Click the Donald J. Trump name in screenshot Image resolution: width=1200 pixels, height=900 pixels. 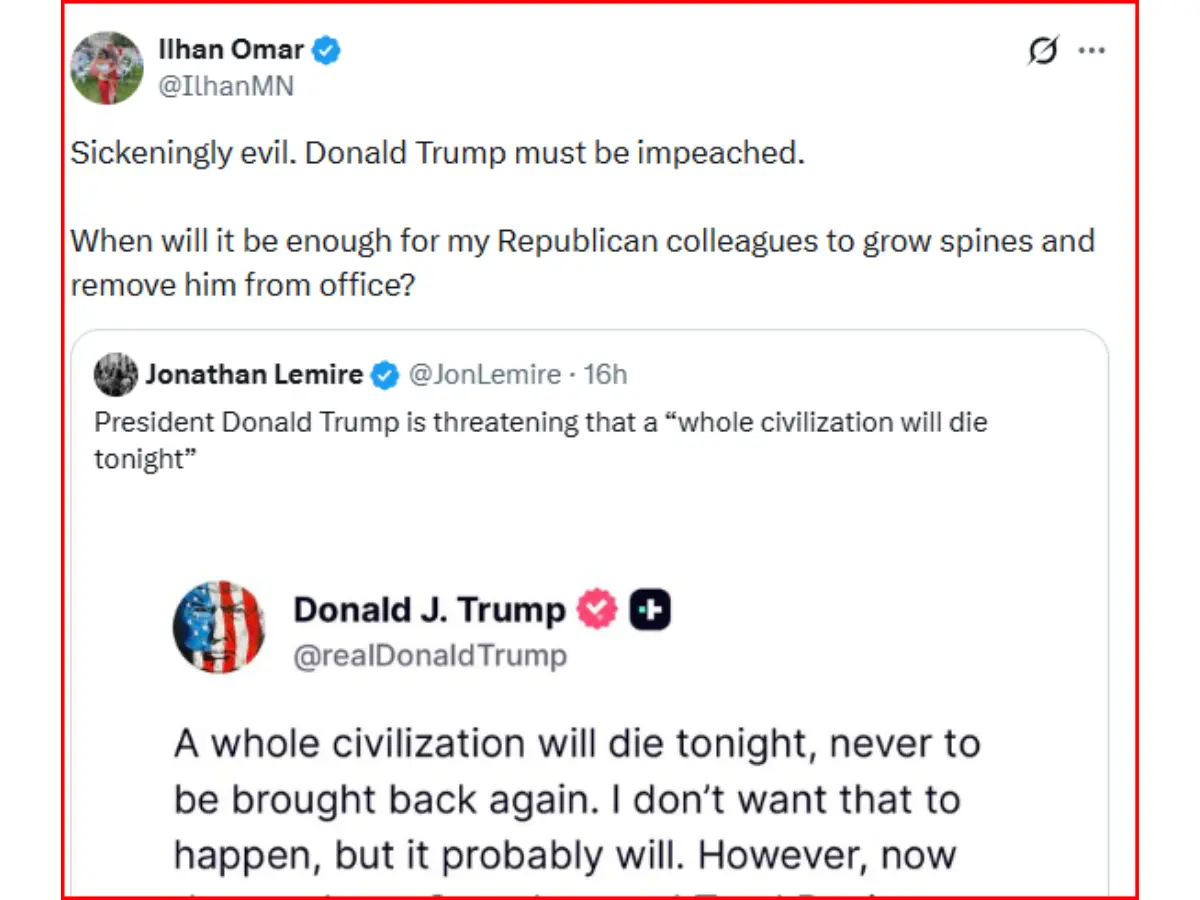tap(430, 609)
